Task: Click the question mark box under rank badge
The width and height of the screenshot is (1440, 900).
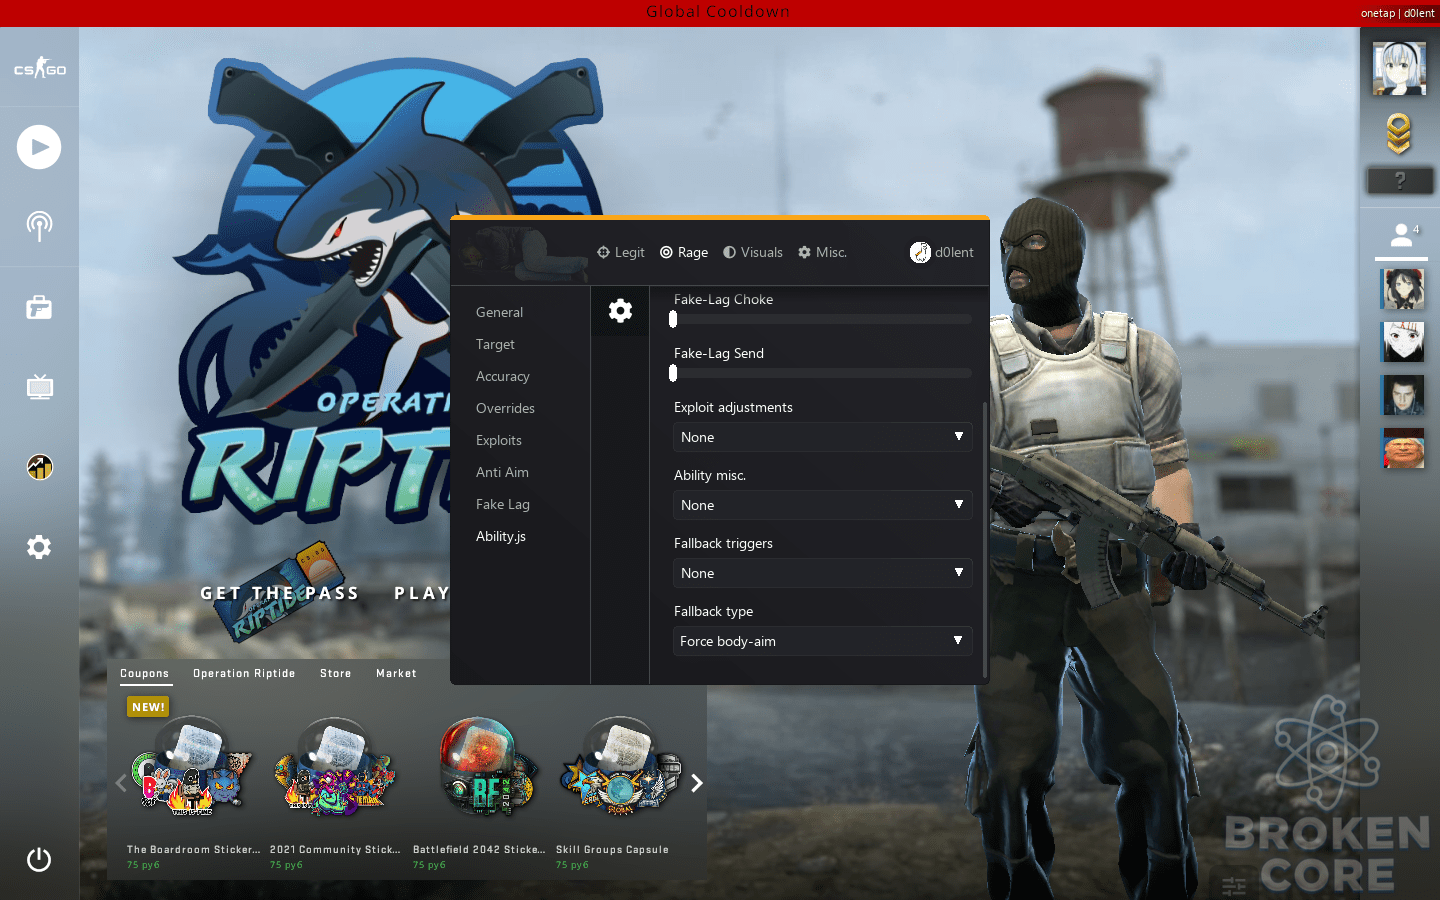Action: click(1400, 181)
